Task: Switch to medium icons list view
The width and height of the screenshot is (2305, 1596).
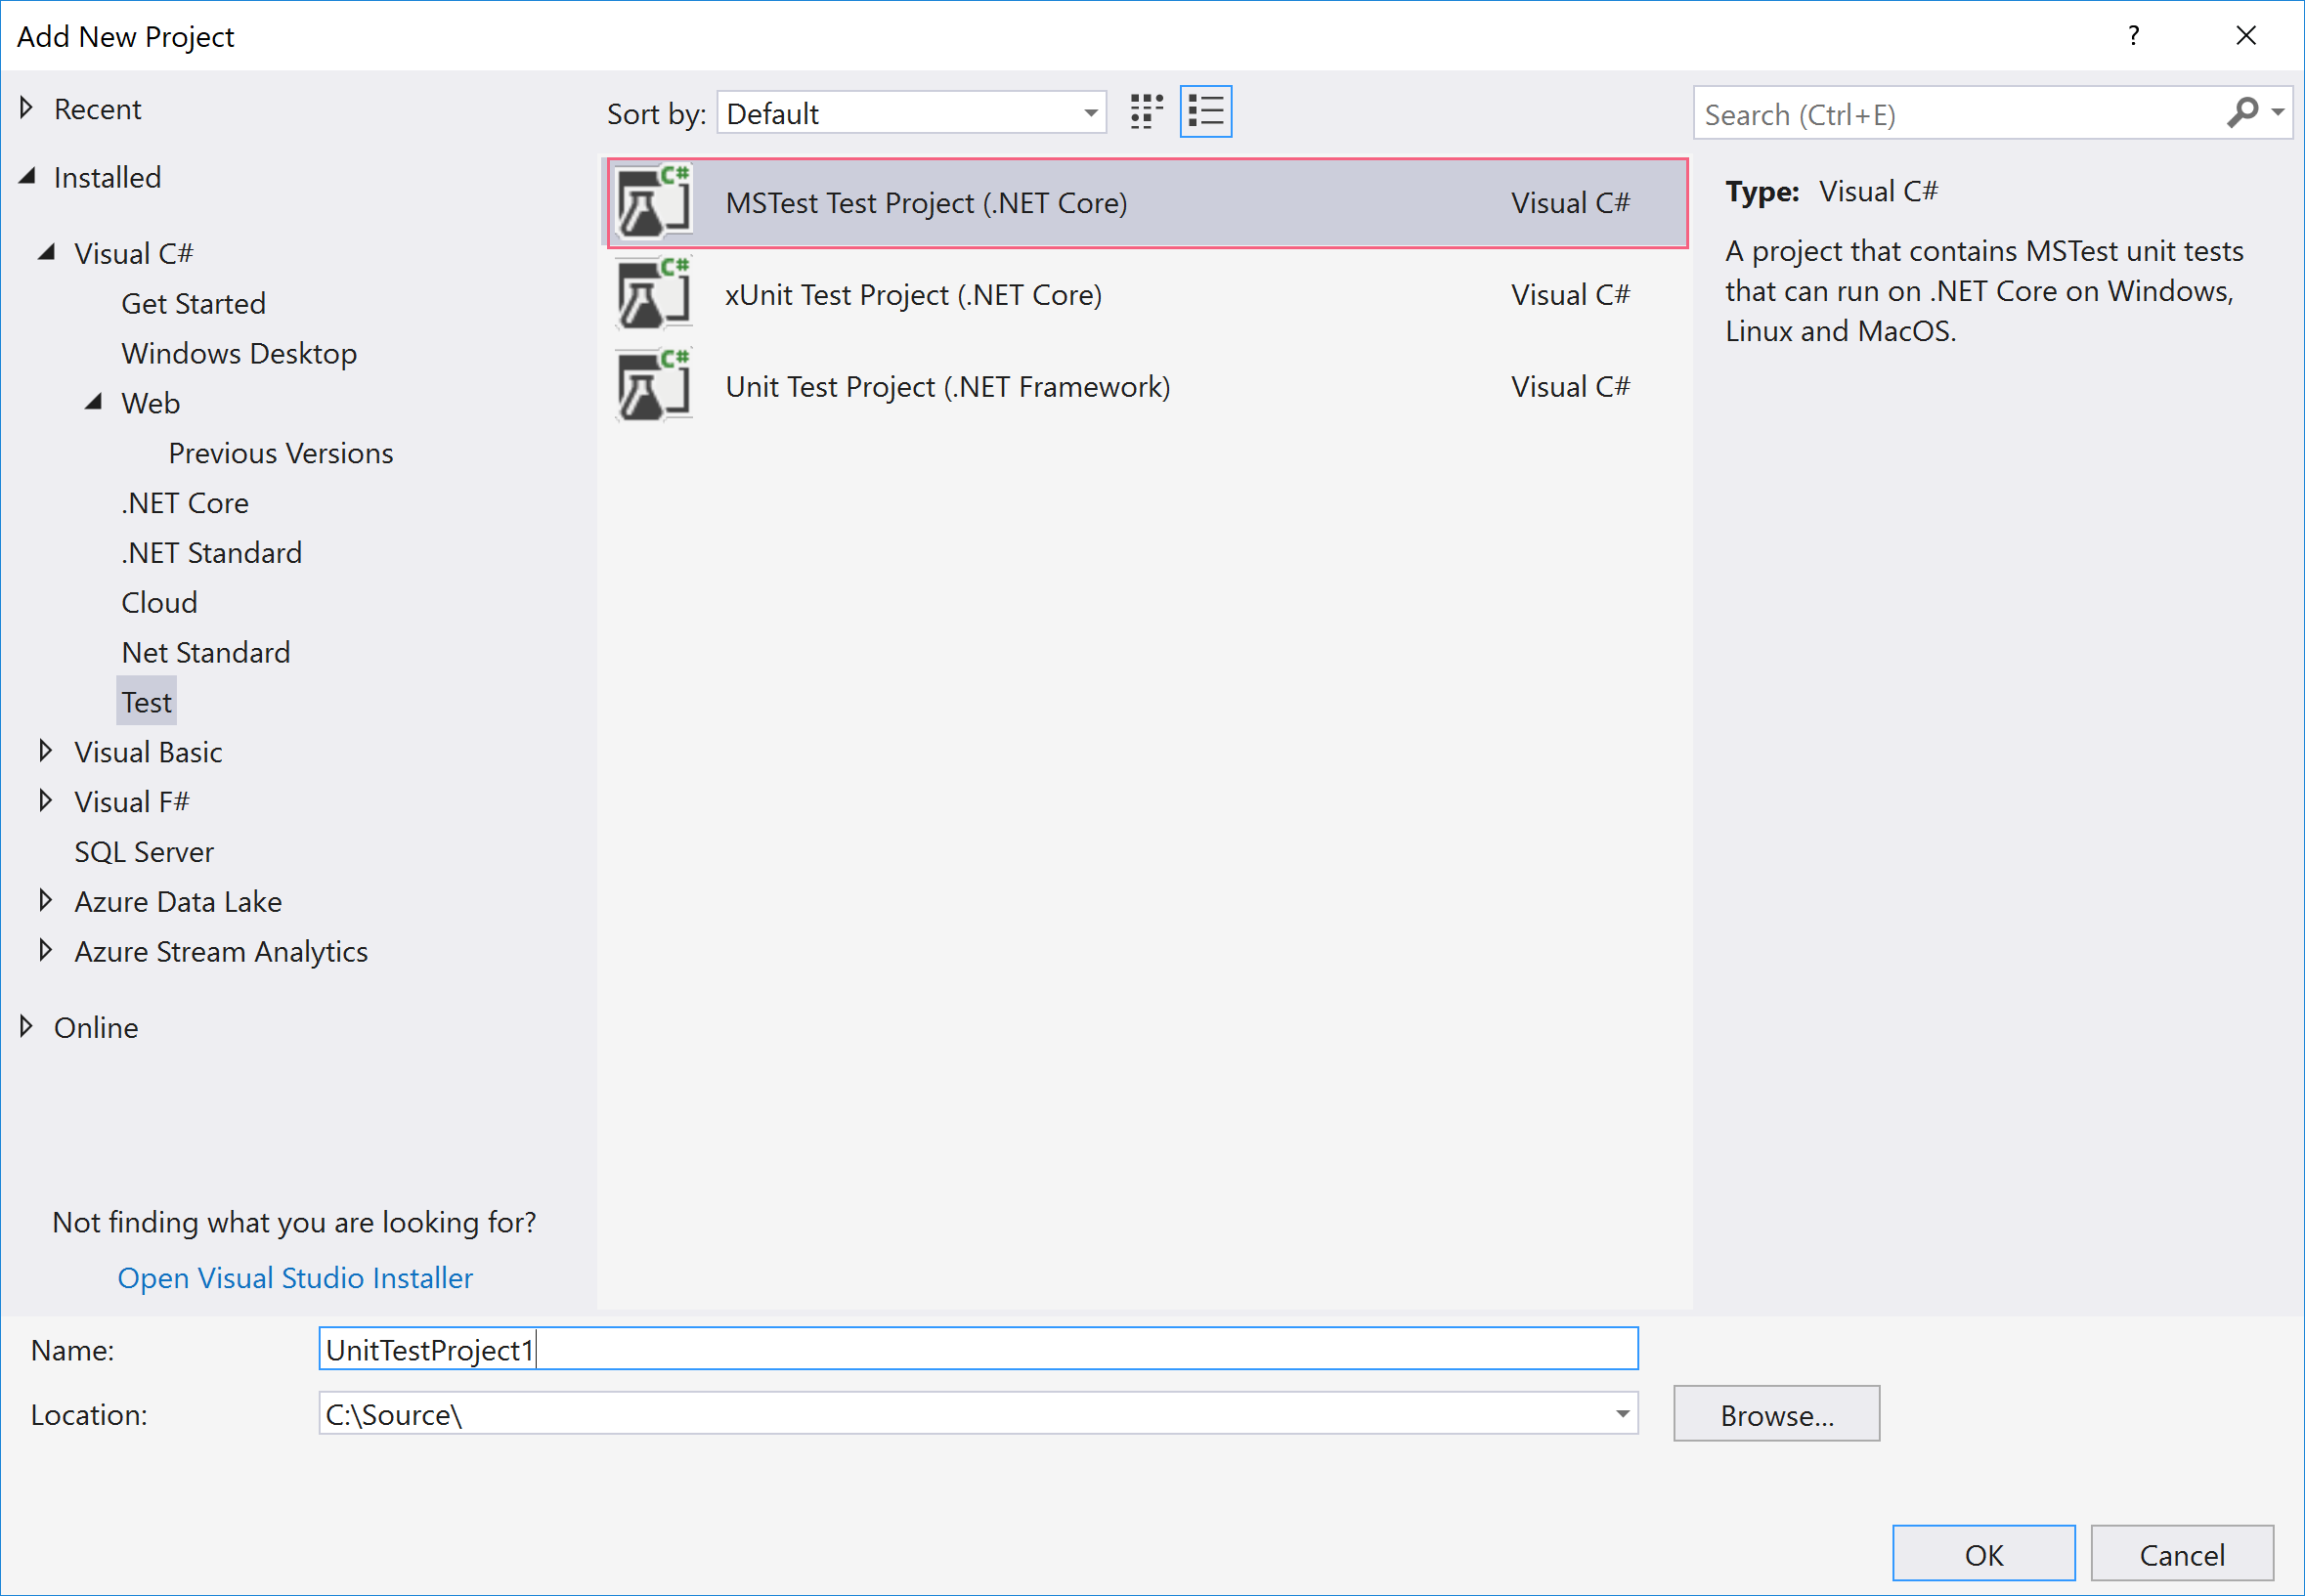Action: pyautogui.click(x=1206, y=112)
